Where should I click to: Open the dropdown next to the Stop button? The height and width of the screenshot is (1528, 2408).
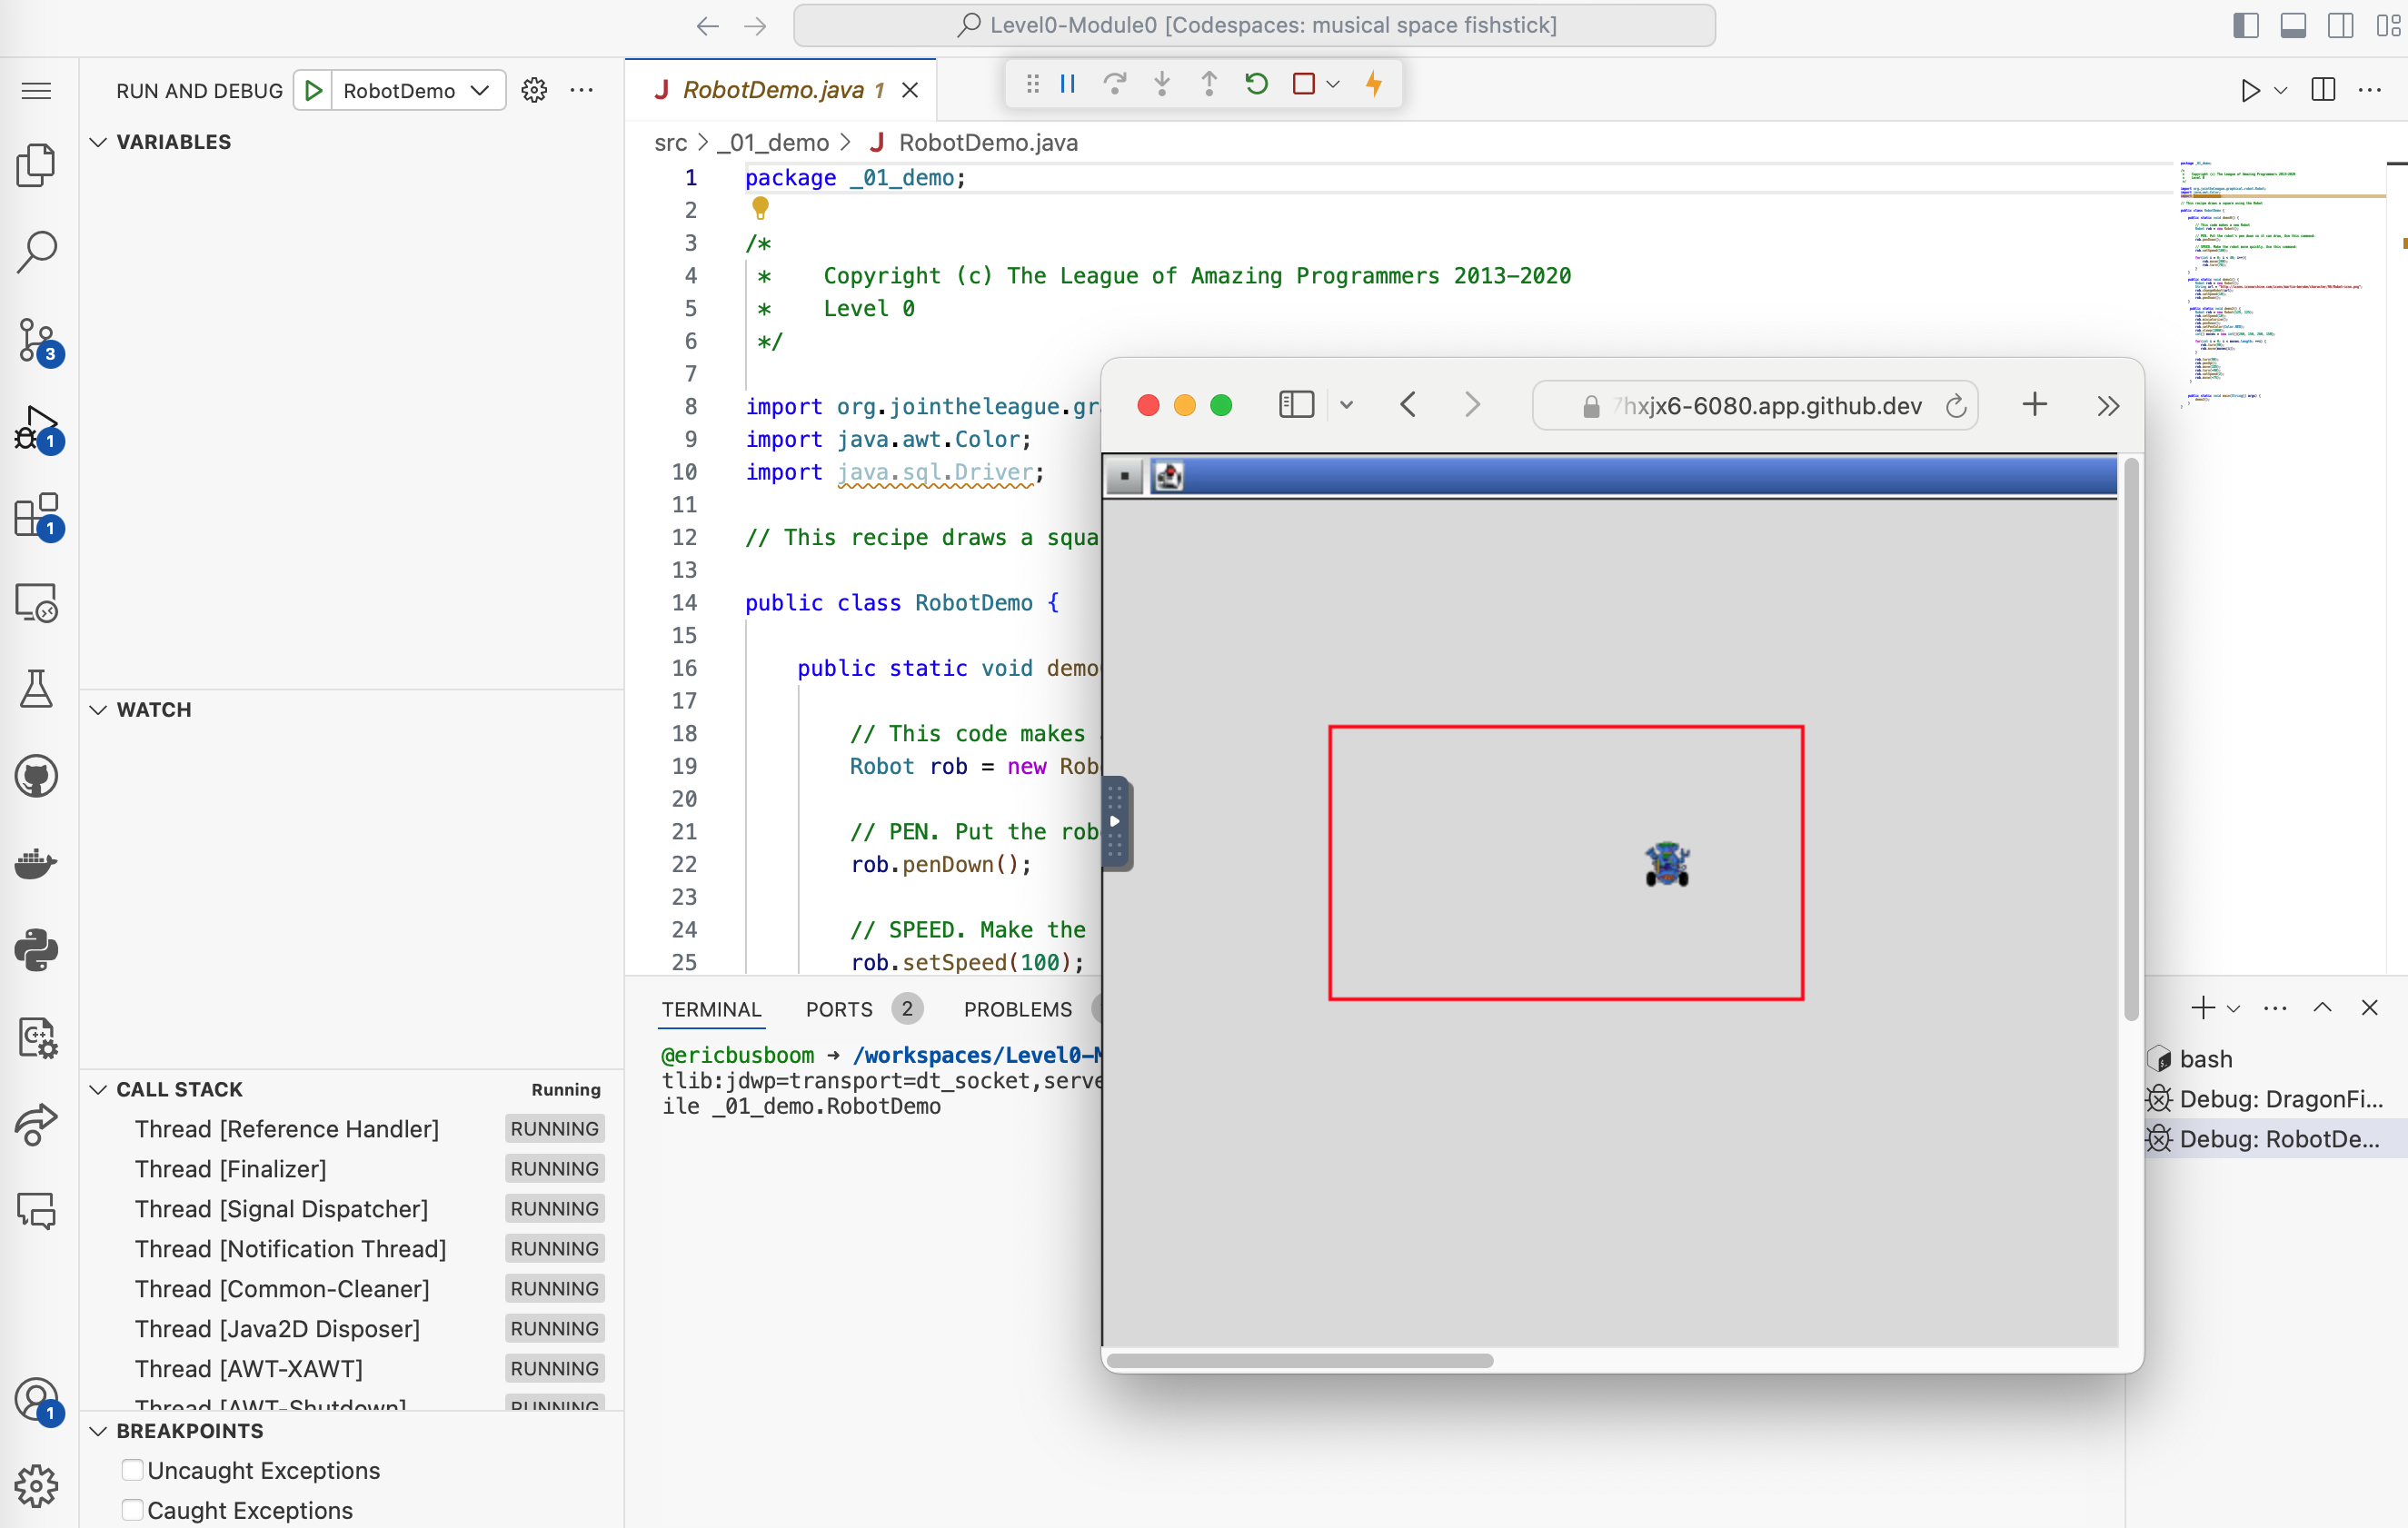(x=1333, y=85)
